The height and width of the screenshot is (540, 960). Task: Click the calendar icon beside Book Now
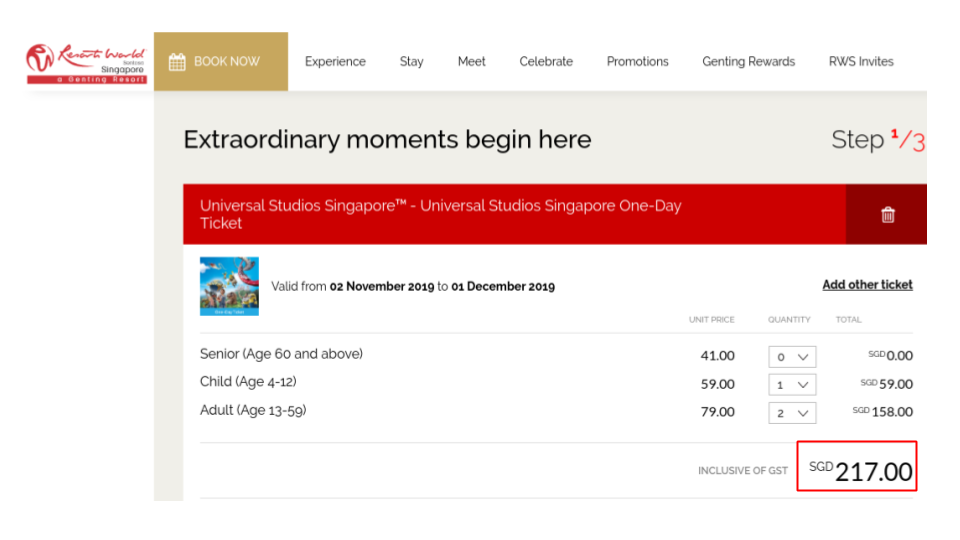177,62
